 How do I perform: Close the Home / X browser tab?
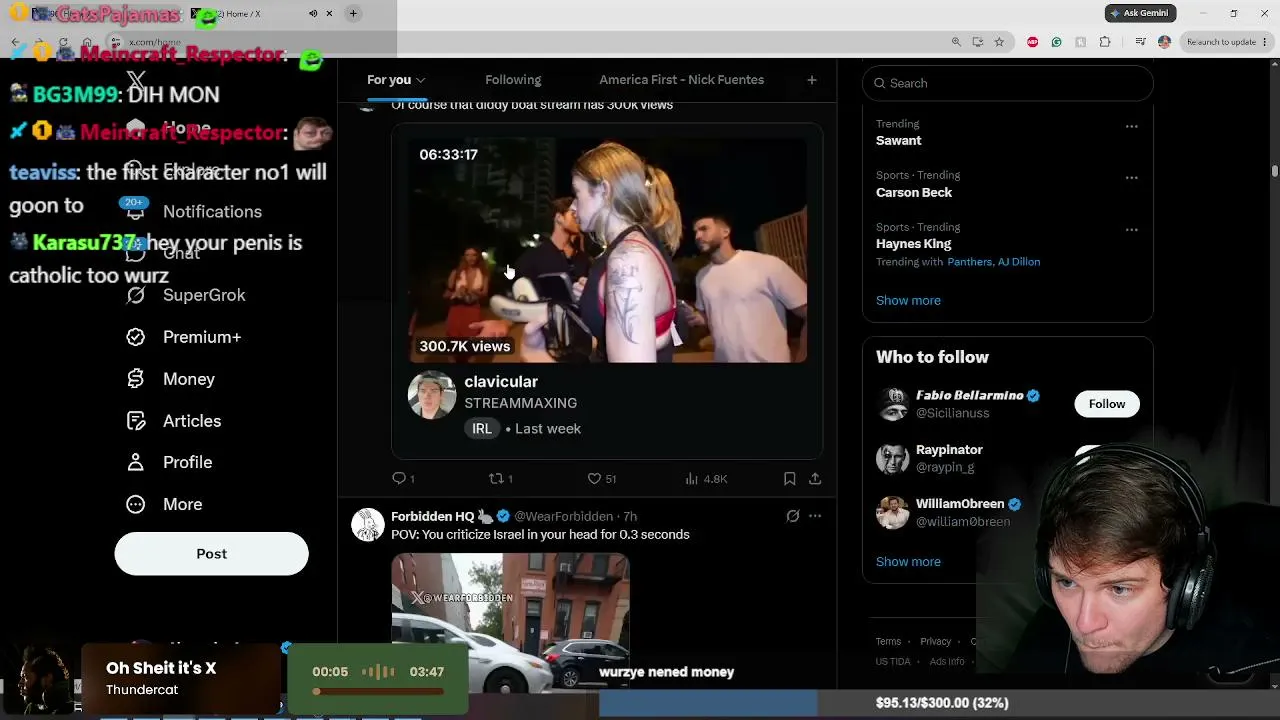(329, 14)
